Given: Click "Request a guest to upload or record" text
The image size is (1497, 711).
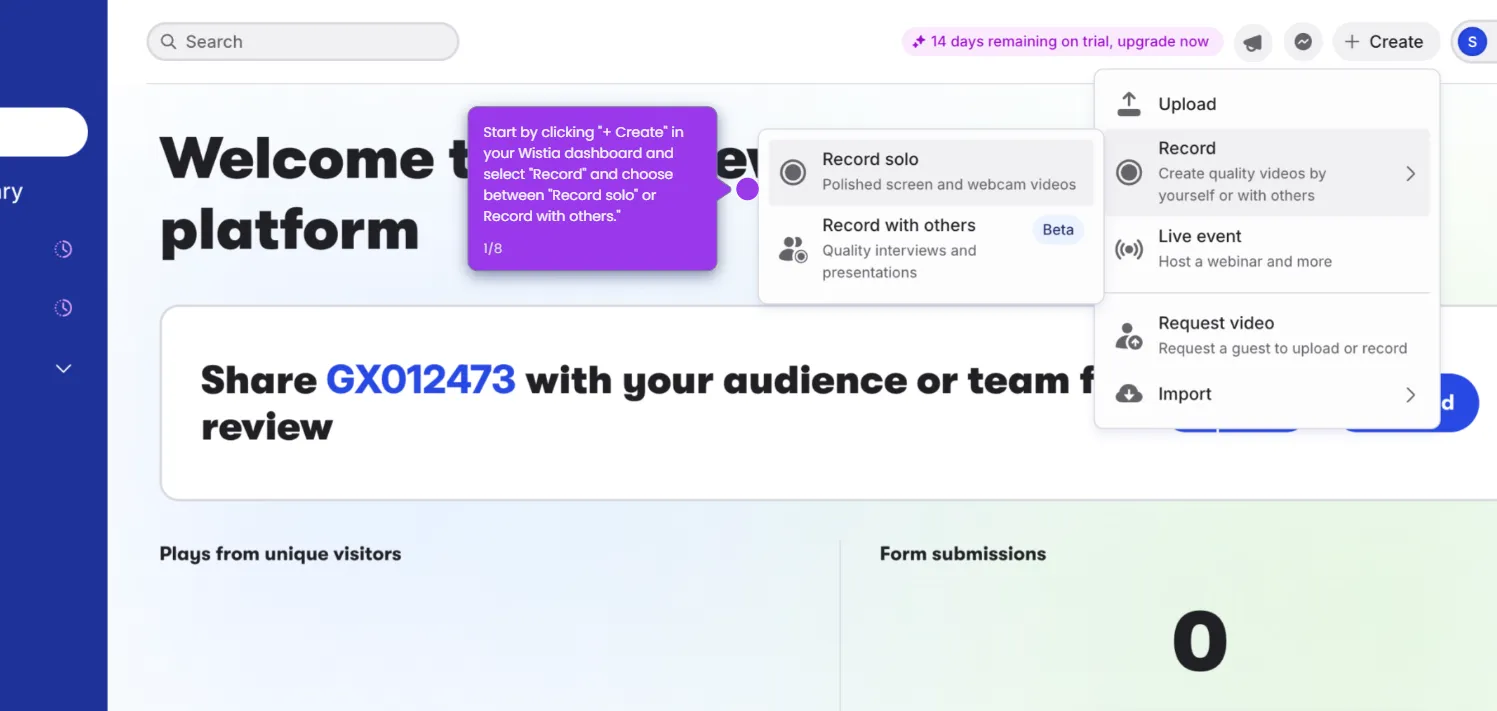Looking at the screenshot, I should pos(1283,349).
